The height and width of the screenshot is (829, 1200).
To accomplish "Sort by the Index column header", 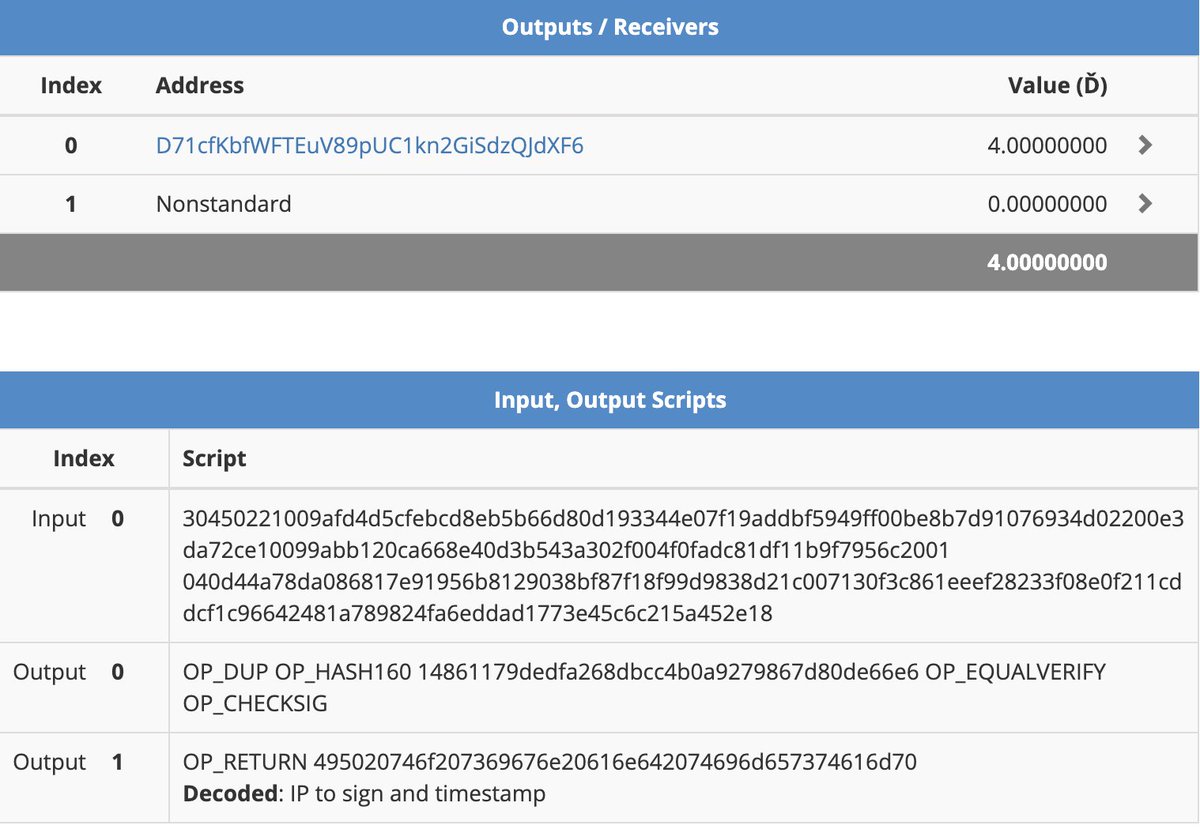I will (x=71, y=85).
